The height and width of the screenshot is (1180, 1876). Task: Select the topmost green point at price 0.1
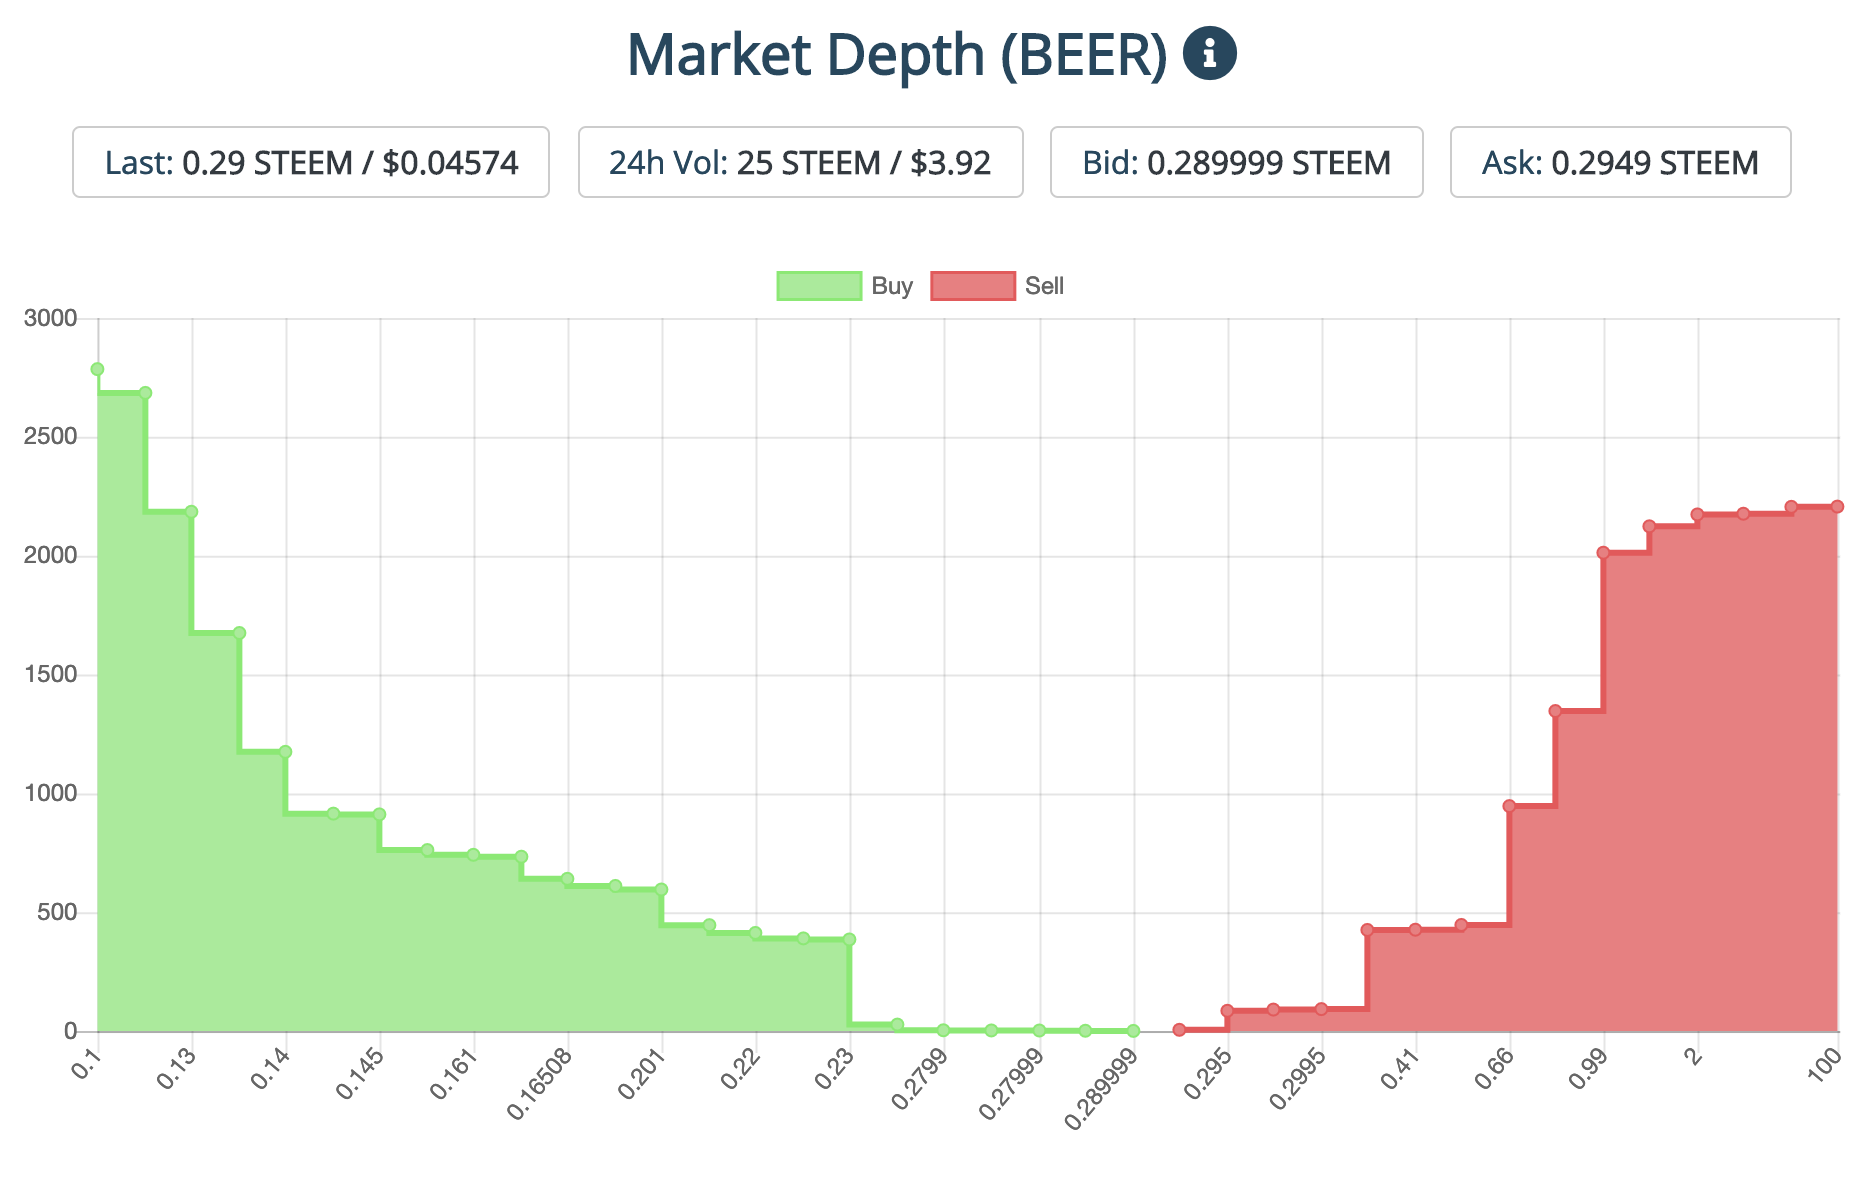(x=97, y=369)
